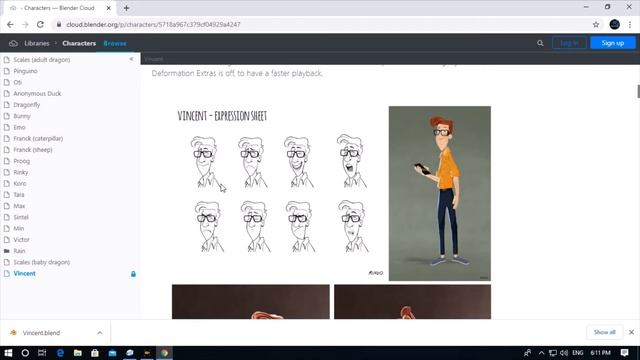The height and width of the screenshot is (360, 640).
Task: Select Scales (adult dragon) in the sidebar
Action: [42, 60]
